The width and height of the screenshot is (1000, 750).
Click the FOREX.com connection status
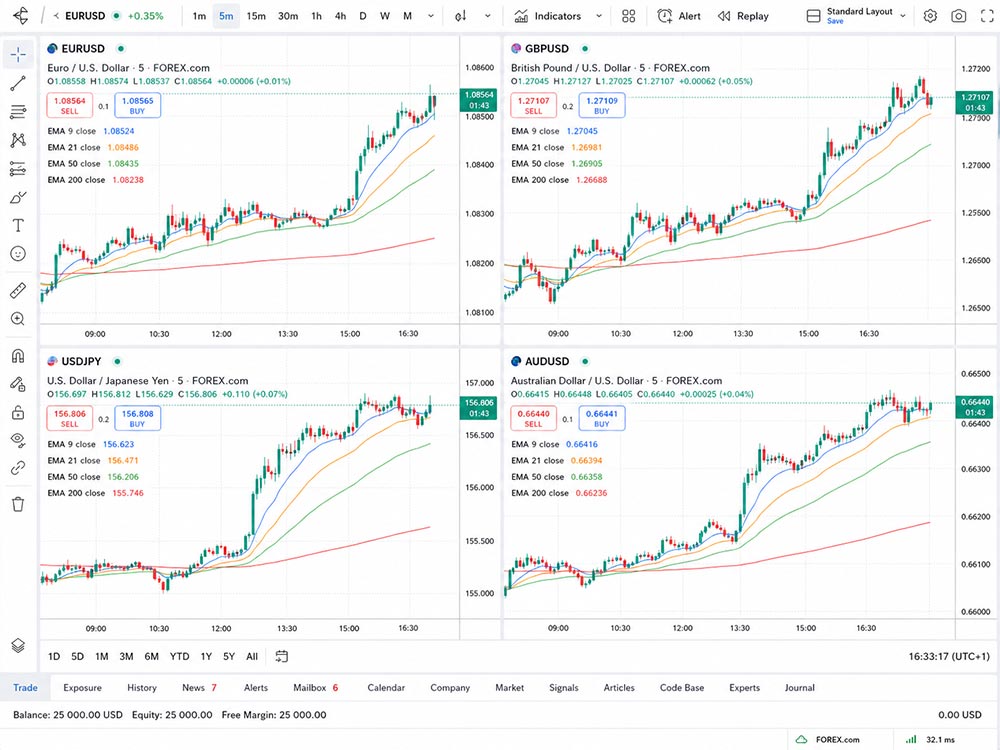coord(828,740)
